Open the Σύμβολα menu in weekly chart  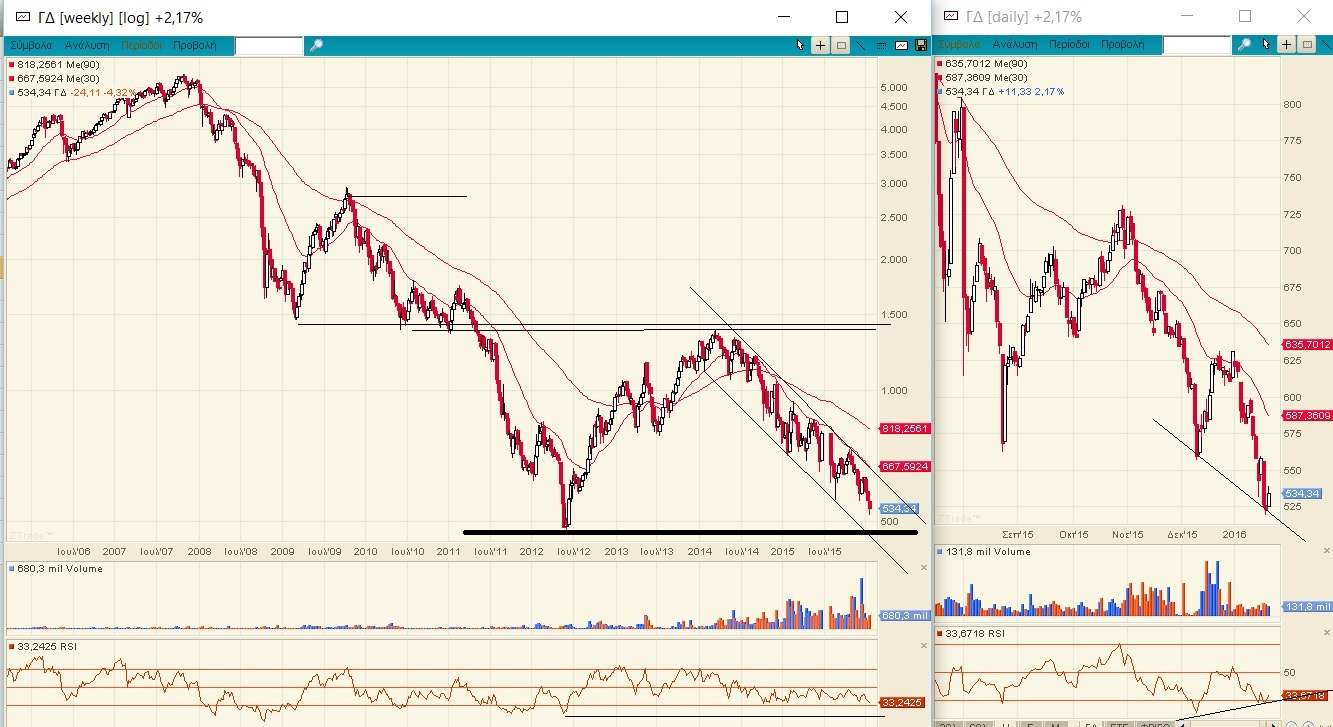coord(31,45)
